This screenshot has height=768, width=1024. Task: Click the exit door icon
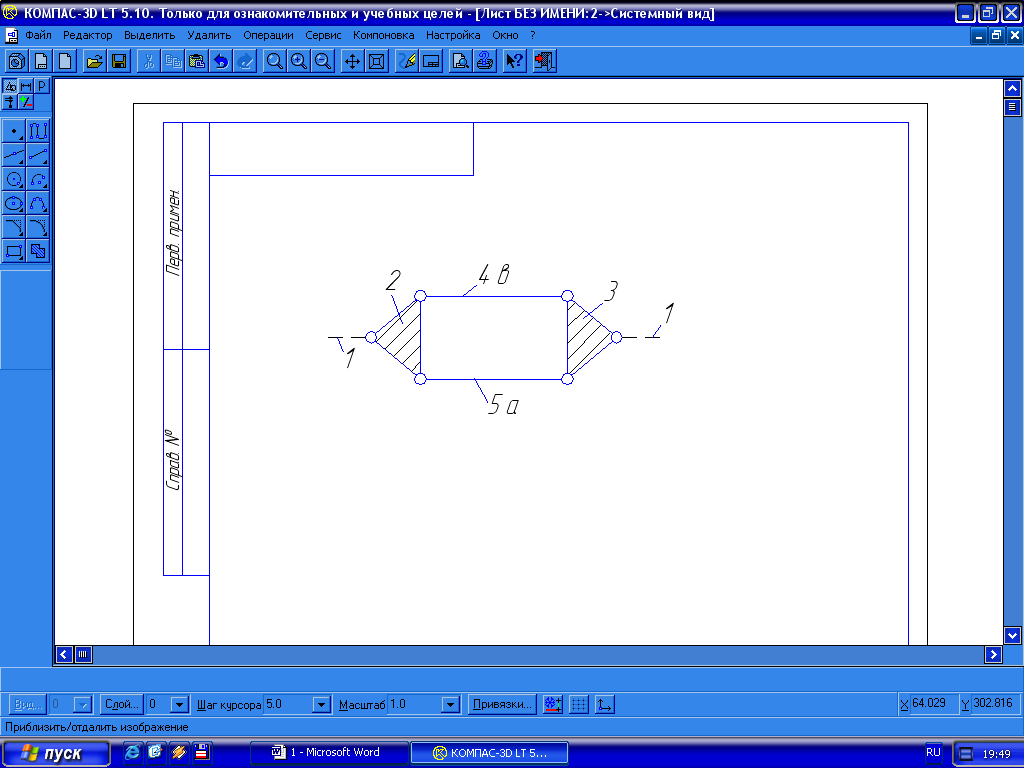[x=545, y=61]
